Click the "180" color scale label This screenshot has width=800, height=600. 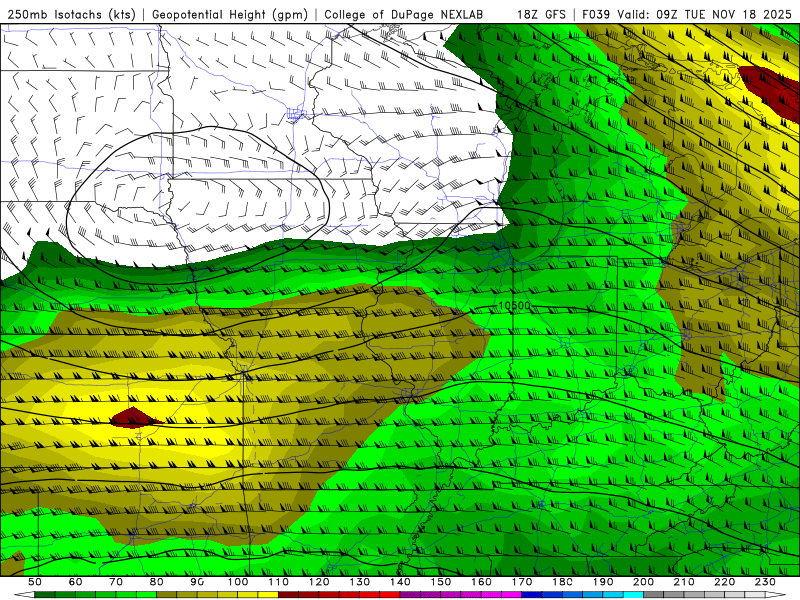[x=562, y=582]
